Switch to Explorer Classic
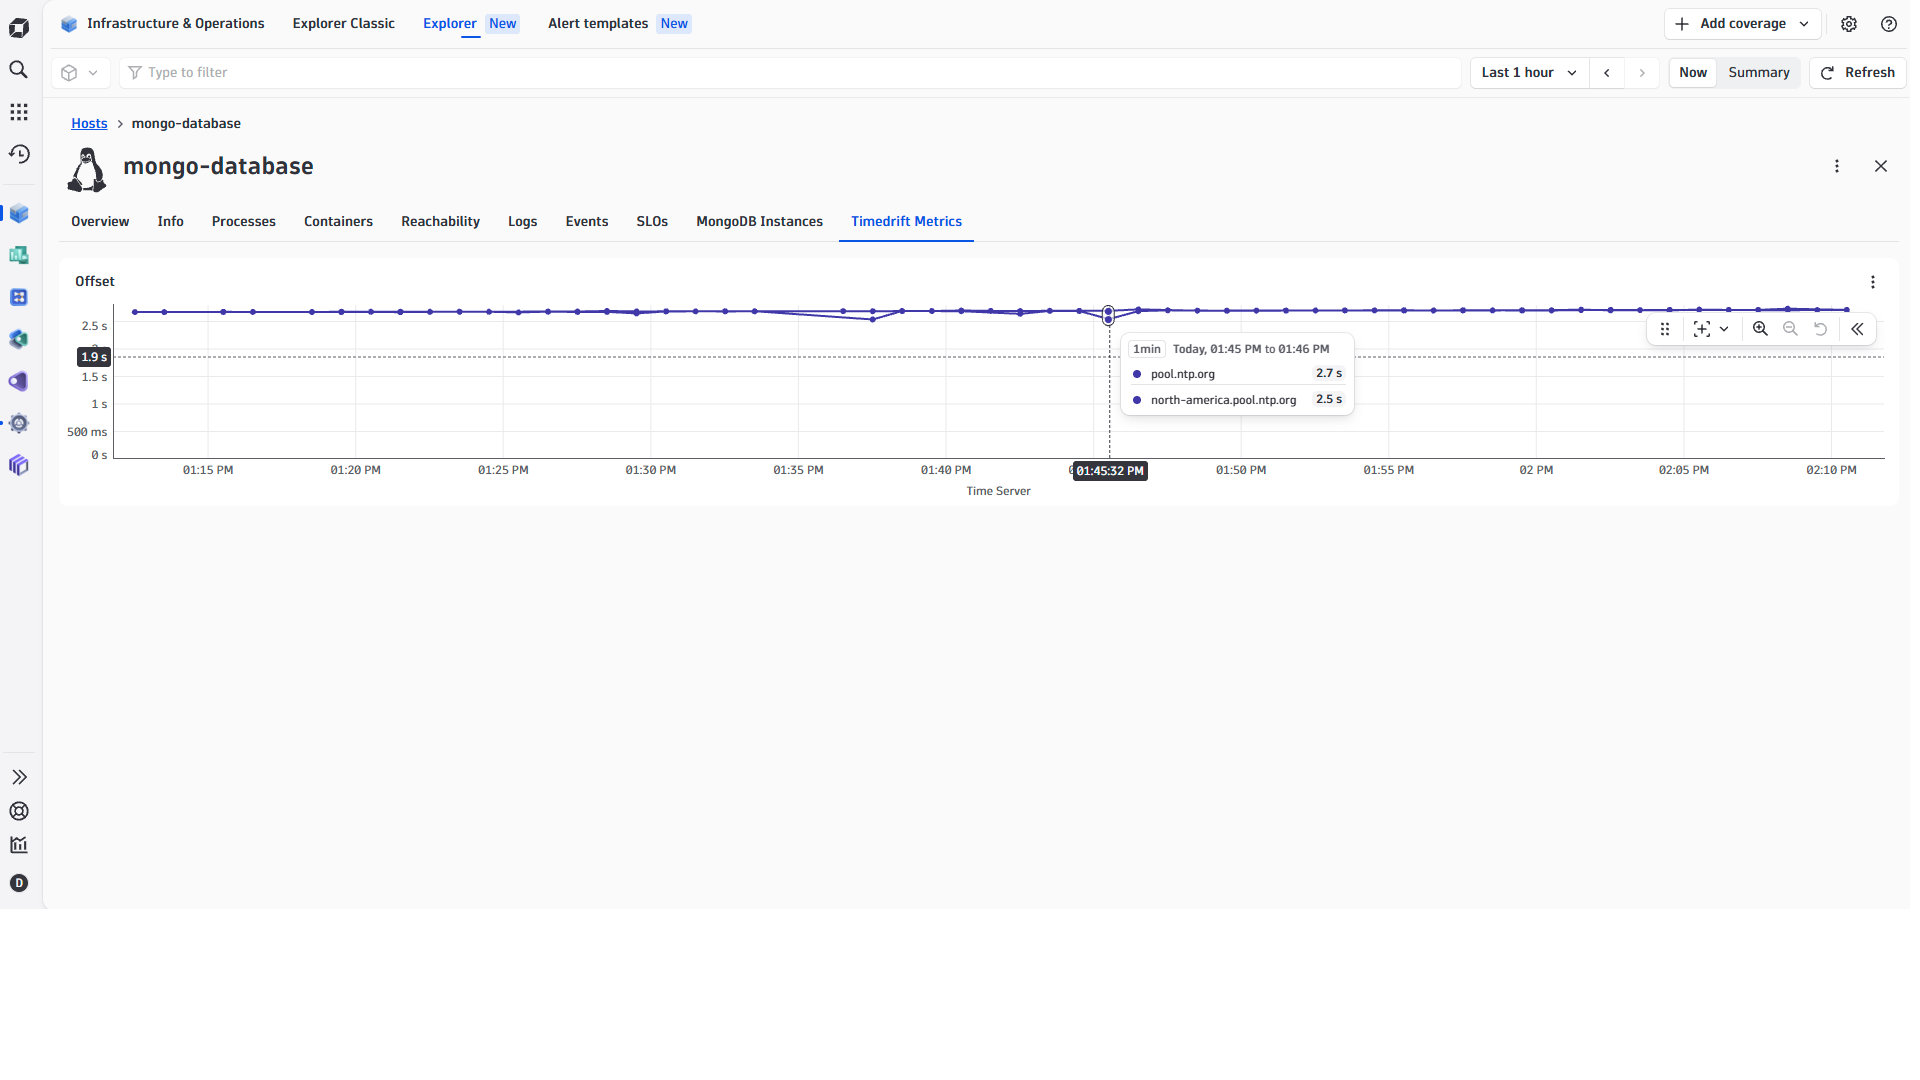 (343, 24)
